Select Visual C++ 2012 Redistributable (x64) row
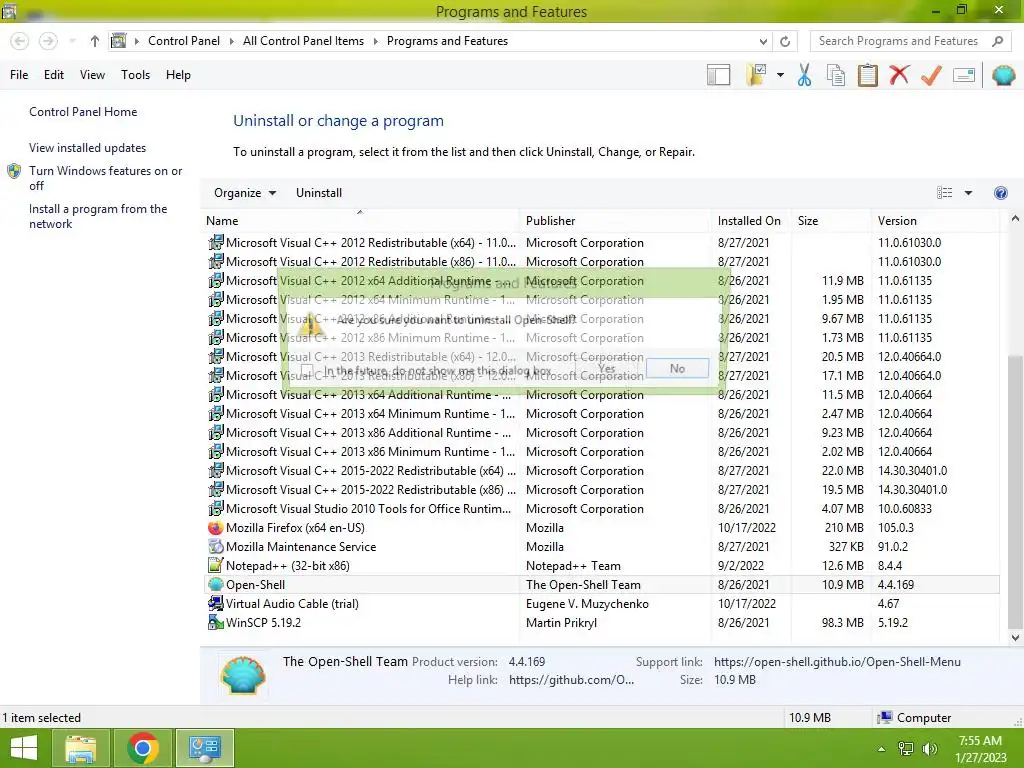Viewport: 1024px width, 768px height. click(600, 243)
